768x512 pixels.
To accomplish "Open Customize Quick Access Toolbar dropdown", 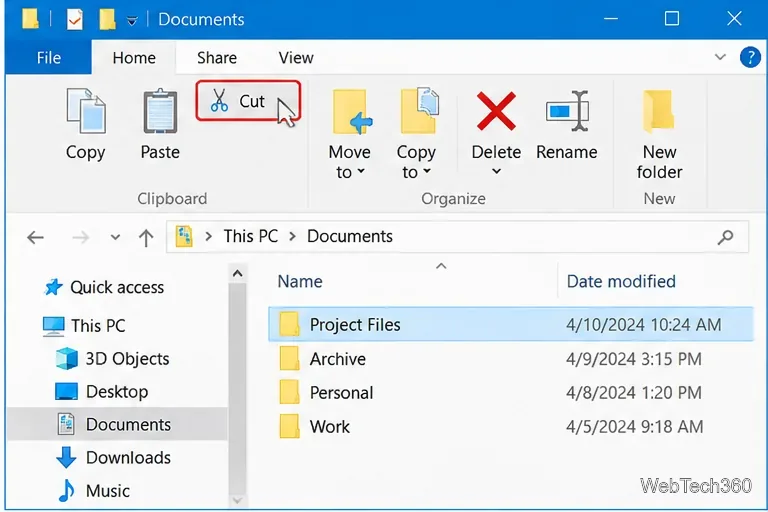I will tap(132, 21).
